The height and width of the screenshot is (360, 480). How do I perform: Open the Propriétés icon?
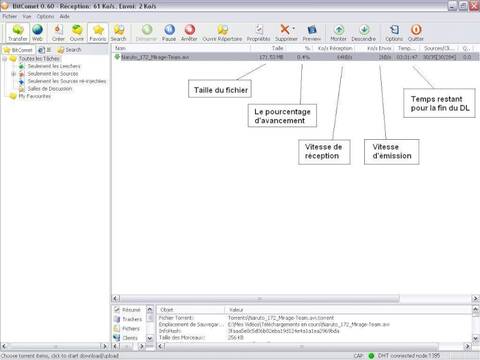click(x=258, y=33)
